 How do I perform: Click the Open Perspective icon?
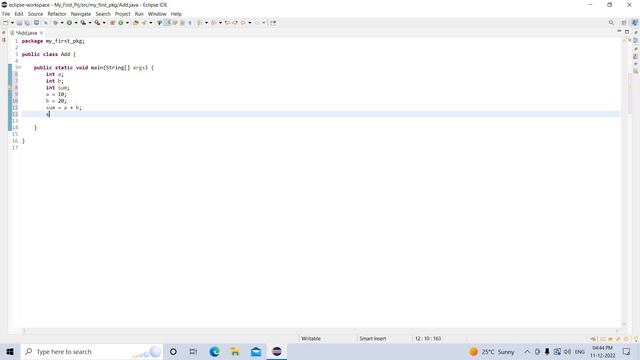click(x=624, y=23)
